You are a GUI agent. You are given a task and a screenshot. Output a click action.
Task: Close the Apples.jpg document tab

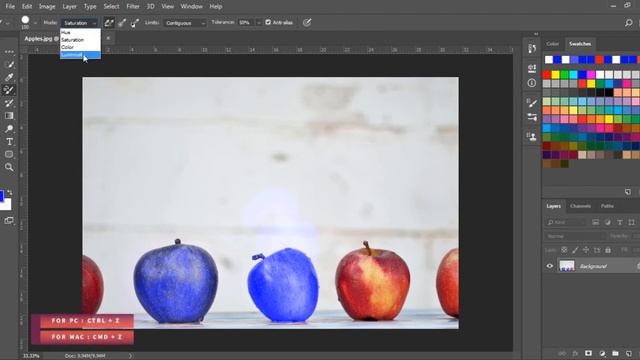point(108,38)
